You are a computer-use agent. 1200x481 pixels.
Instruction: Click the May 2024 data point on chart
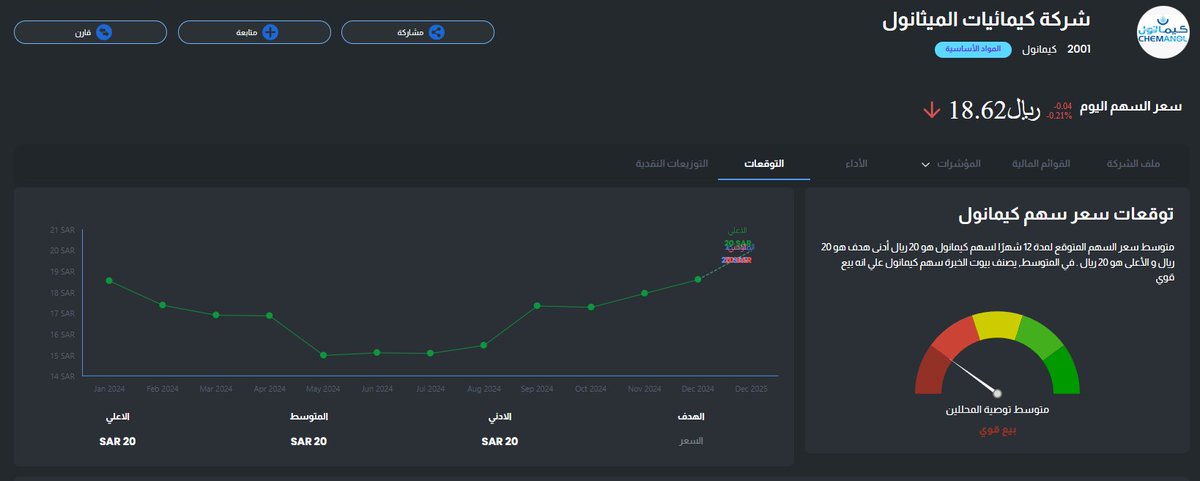point(323,355)
